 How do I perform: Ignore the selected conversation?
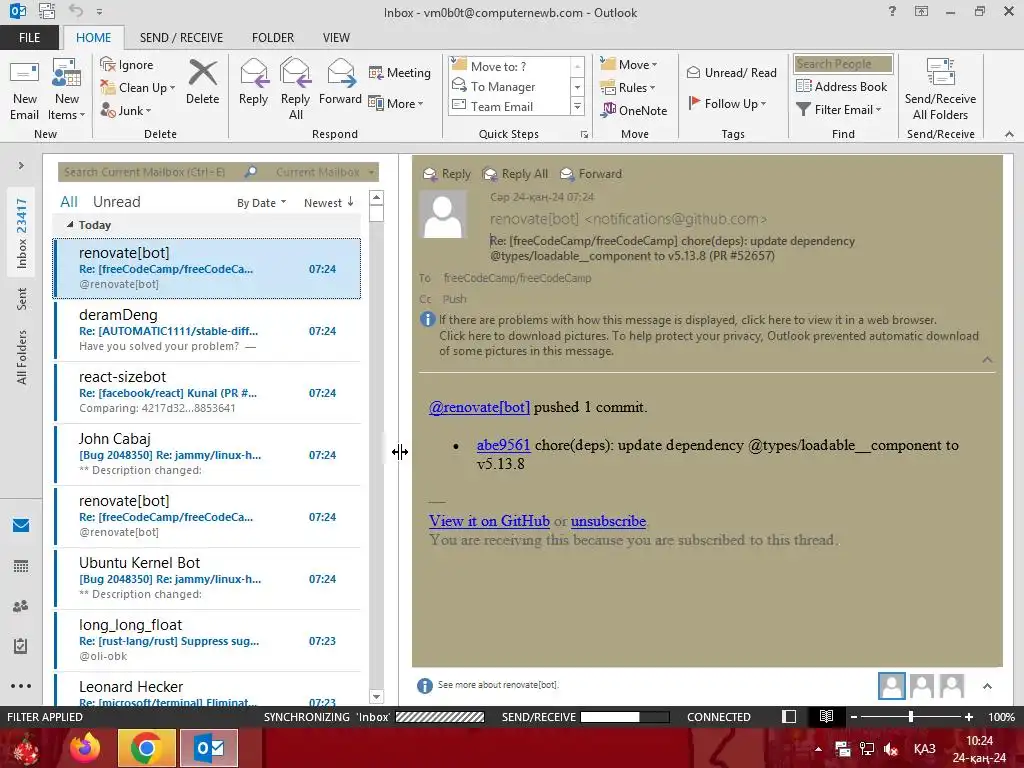pyautogui.click(x=127, y=65)
